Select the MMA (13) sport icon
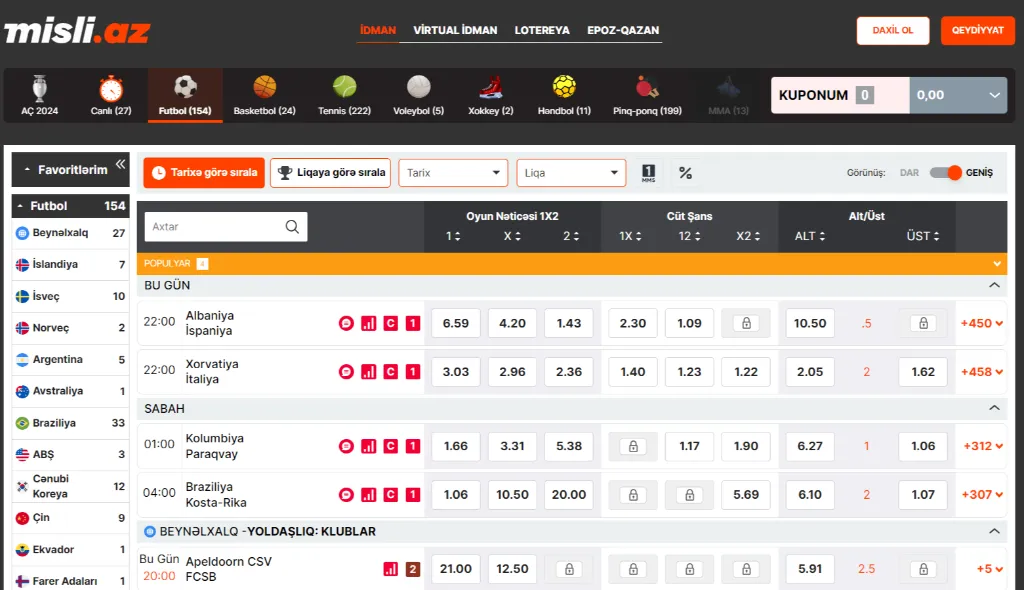1024x590 pixels. (x=728, y=95)
